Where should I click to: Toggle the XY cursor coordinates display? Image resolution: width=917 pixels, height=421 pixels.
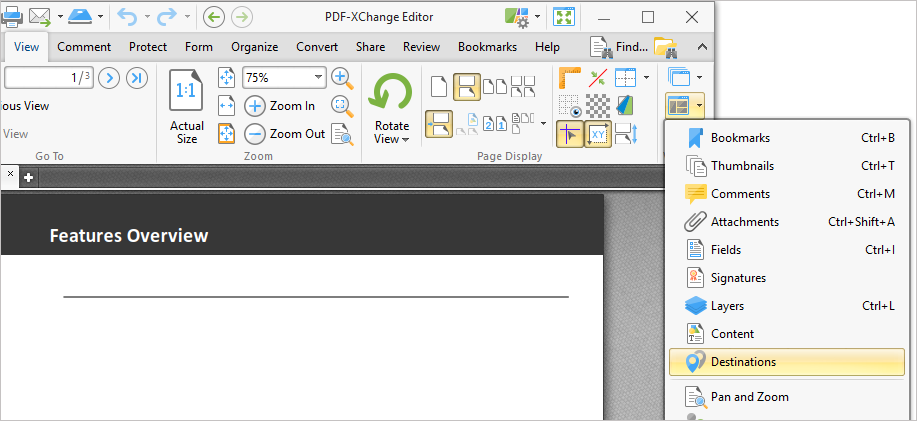[x=598, y=133]
